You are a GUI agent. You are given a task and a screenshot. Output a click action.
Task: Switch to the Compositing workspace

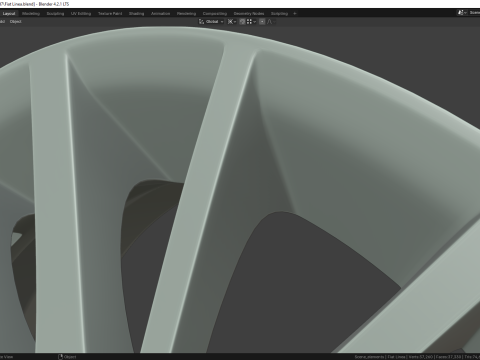(215, 14)
